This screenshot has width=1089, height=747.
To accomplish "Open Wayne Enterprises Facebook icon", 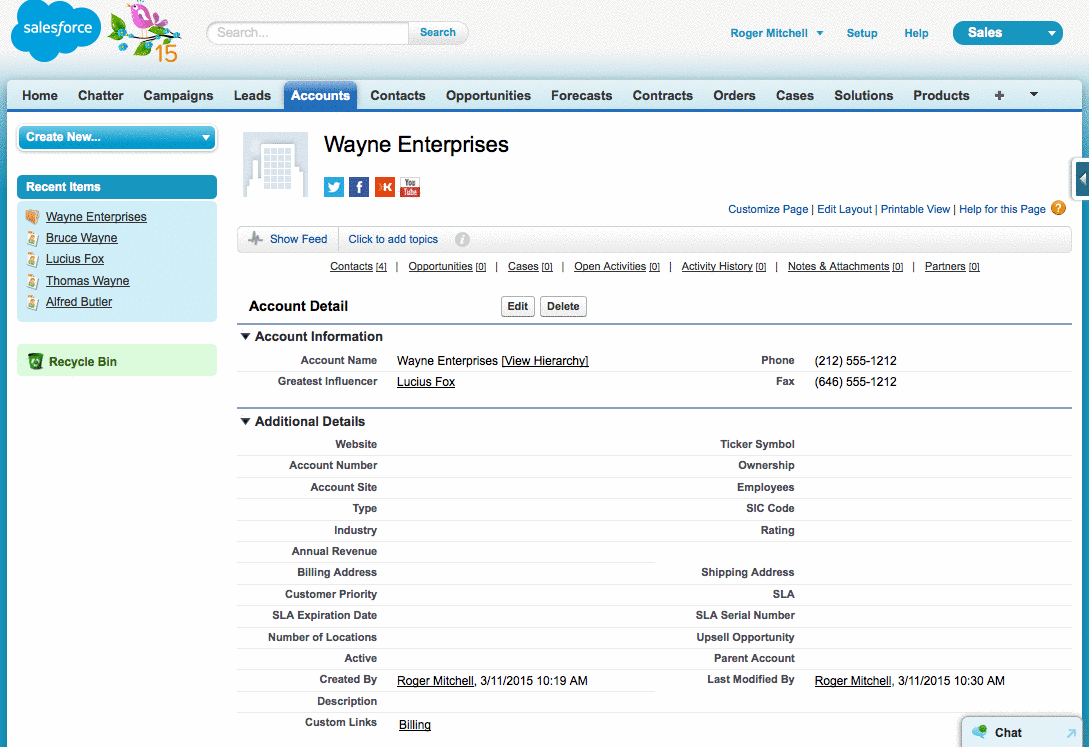I will pos(359,187).
